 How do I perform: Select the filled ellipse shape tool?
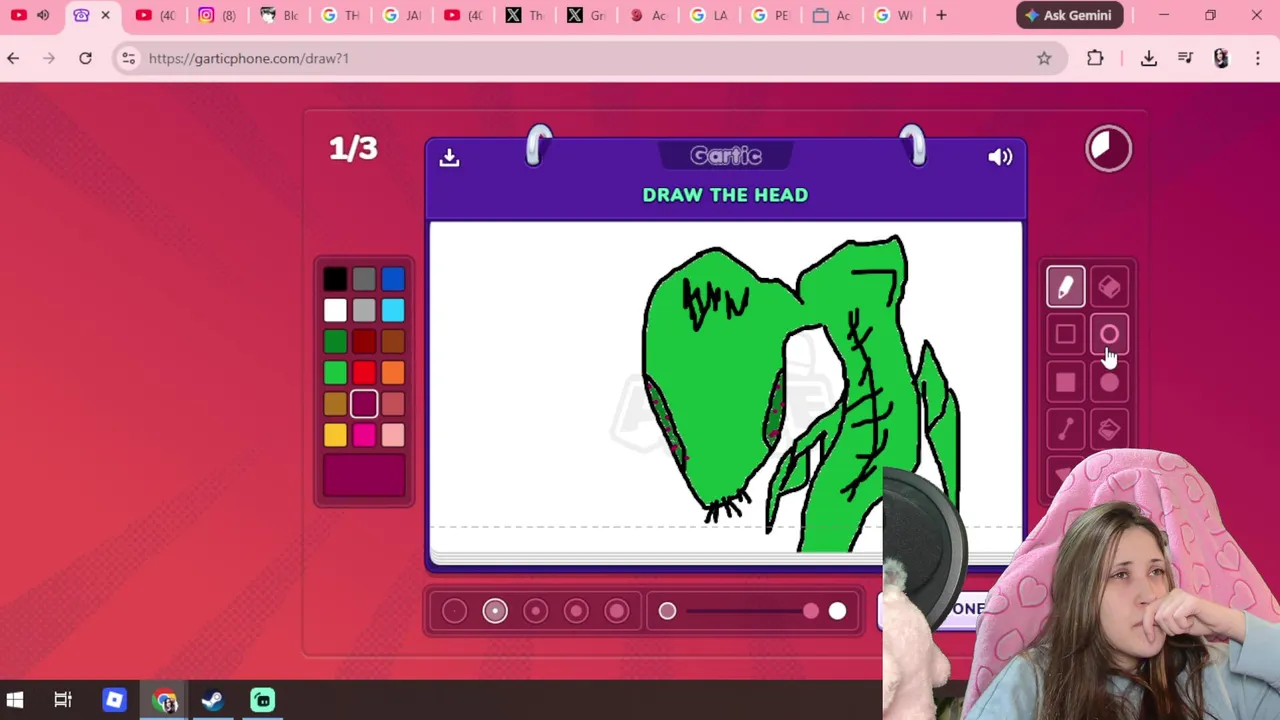[1109, 383]
